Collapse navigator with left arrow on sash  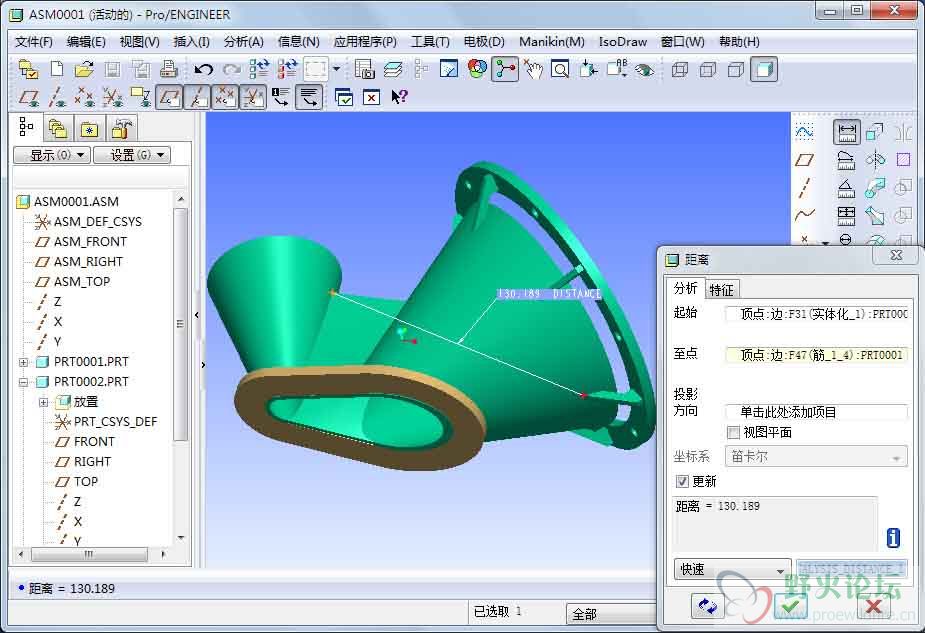pyautogui.click(x=197, y=315)
